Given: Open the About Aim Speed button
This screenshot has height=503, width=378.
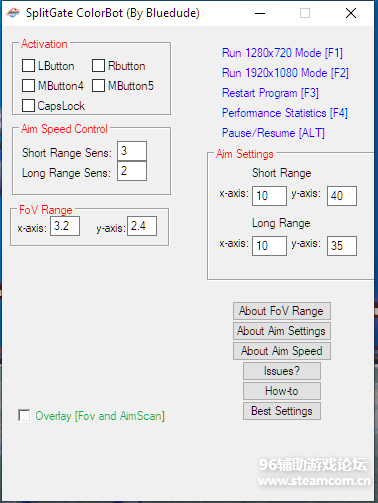Looking at the screenshot, I should pyautogui.click(x=282, y=351).
